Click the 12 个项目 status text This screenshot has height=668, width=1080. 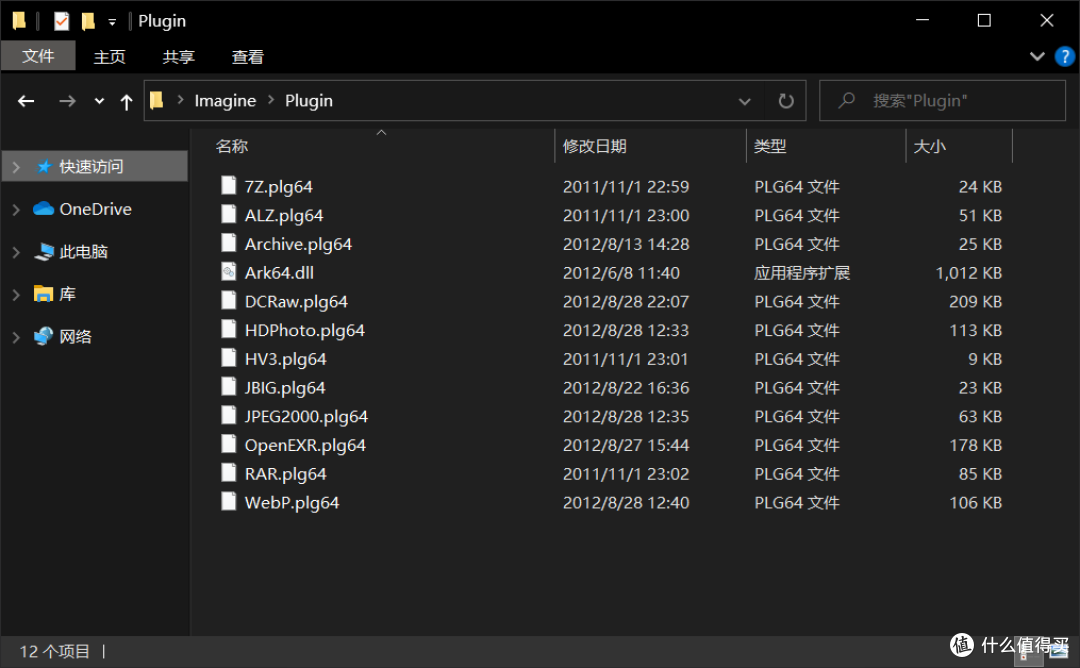tap(54, 651)
